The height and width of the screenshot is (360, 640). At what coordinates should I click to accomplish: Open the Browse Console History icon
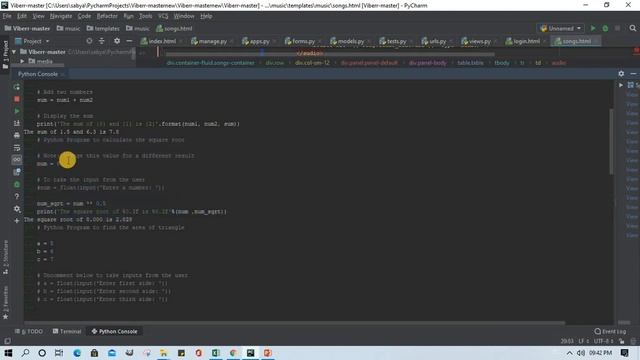[x=17, y=172]
